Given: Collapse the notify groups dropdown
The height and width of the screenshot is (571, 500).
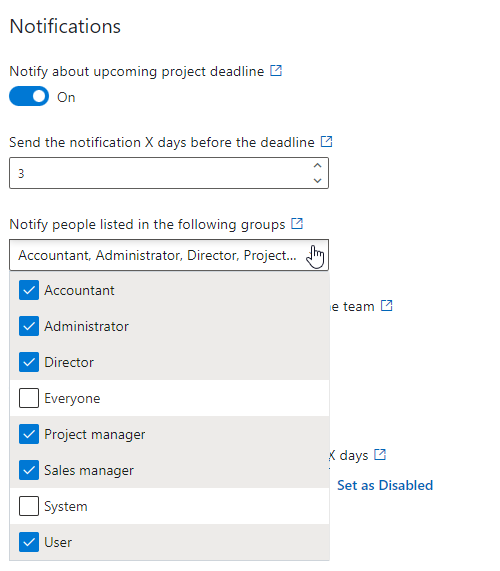Looking at the screenshot, I should 169,255.
